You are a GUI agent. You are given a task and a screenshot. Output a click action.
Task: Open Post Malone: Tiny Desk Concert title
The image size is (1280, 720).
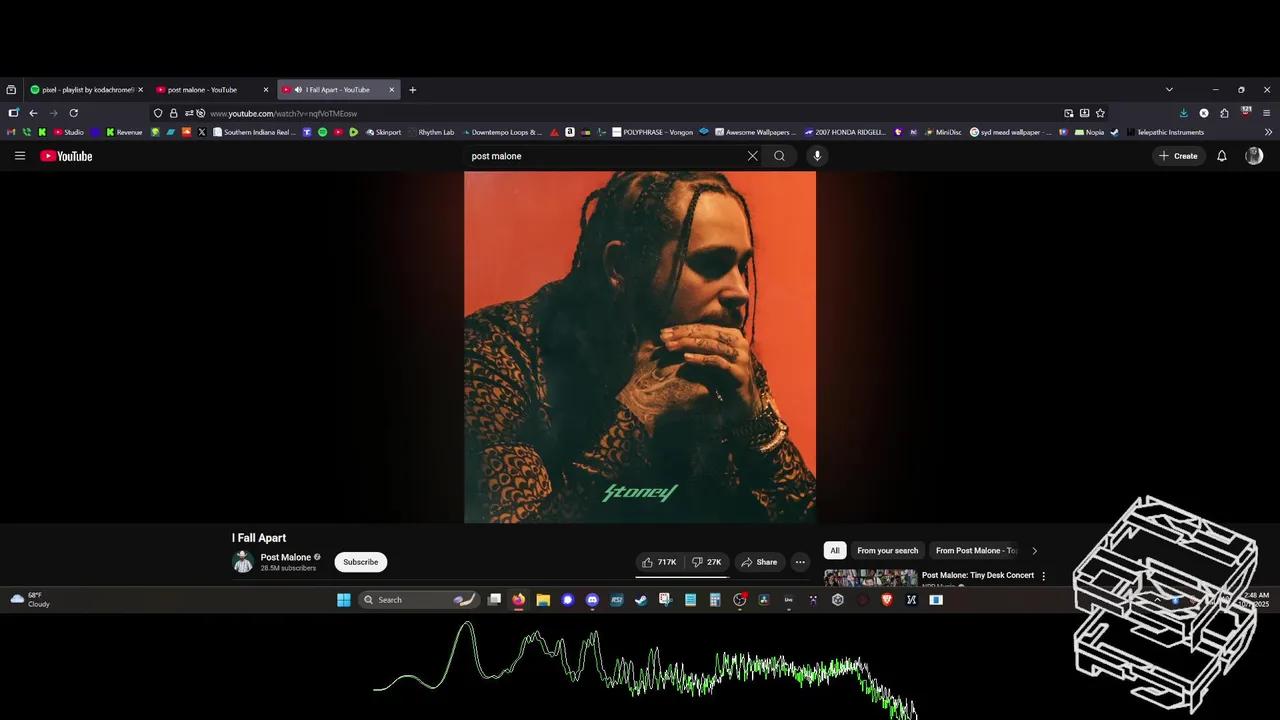tap(978, 575)
